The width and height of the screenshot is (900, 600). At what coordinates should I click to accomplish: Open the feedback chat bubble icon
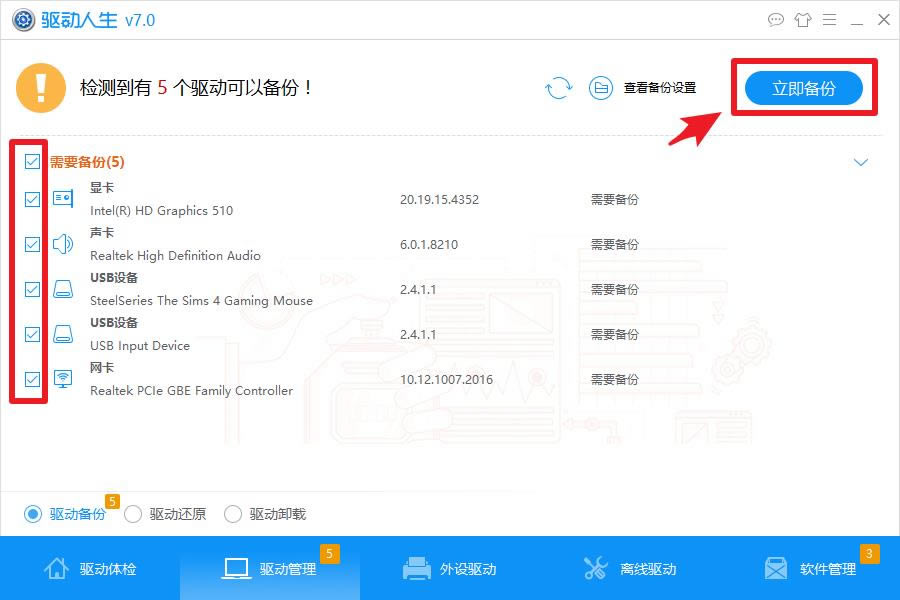[x=776, y=20]
